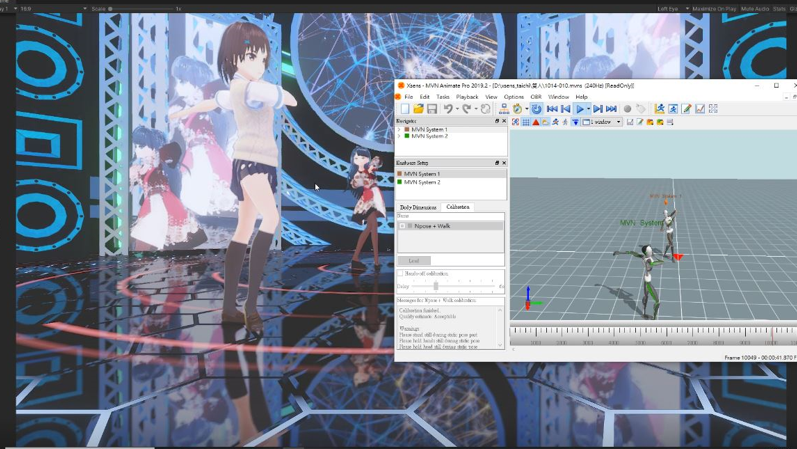797x449 pixels.
Task: Open the running figure graph icon
Action: [x=659, y=109]
